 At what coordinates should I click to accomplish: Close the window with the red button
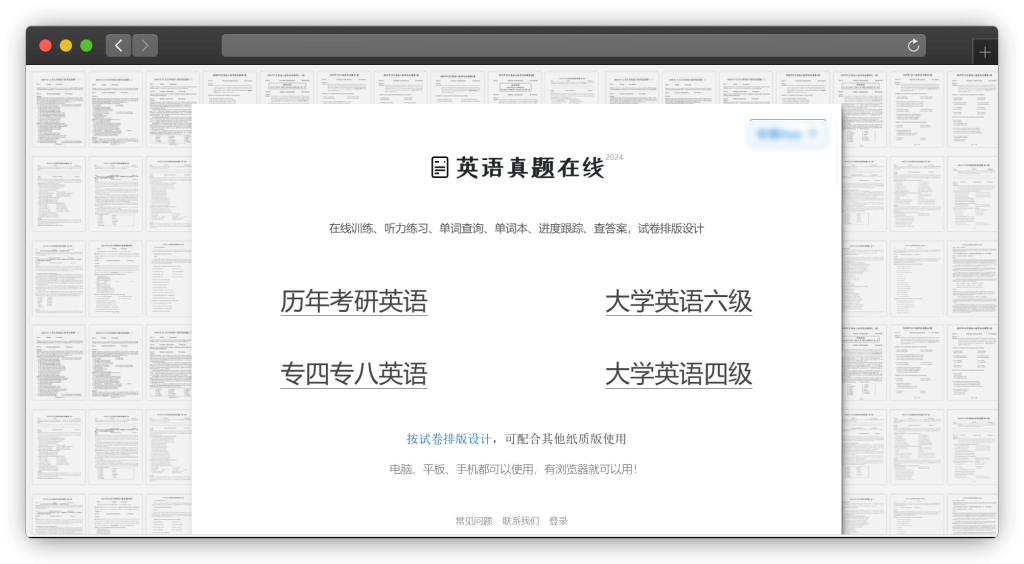[x=45, y=45]
